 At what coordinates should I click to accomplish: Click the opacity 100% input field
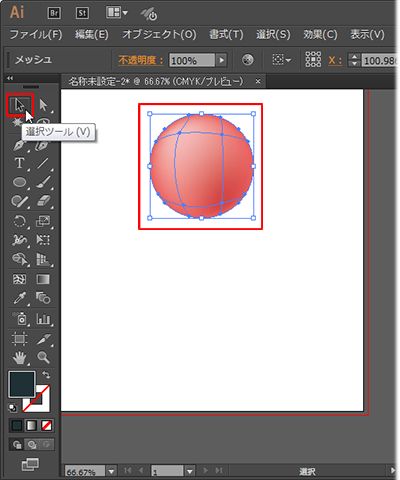coord(192,60)
